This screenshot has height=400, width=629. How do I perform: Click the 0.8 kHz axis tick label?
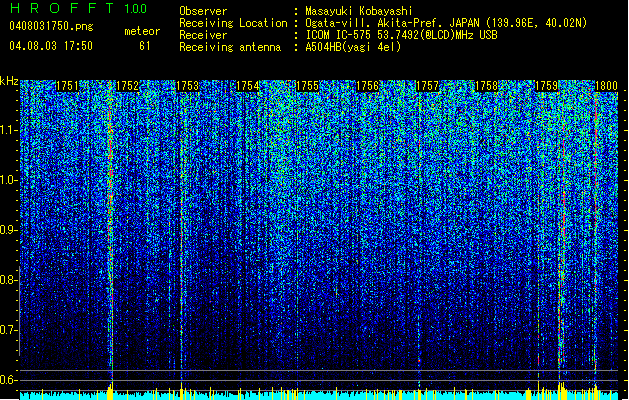(8, 280)
